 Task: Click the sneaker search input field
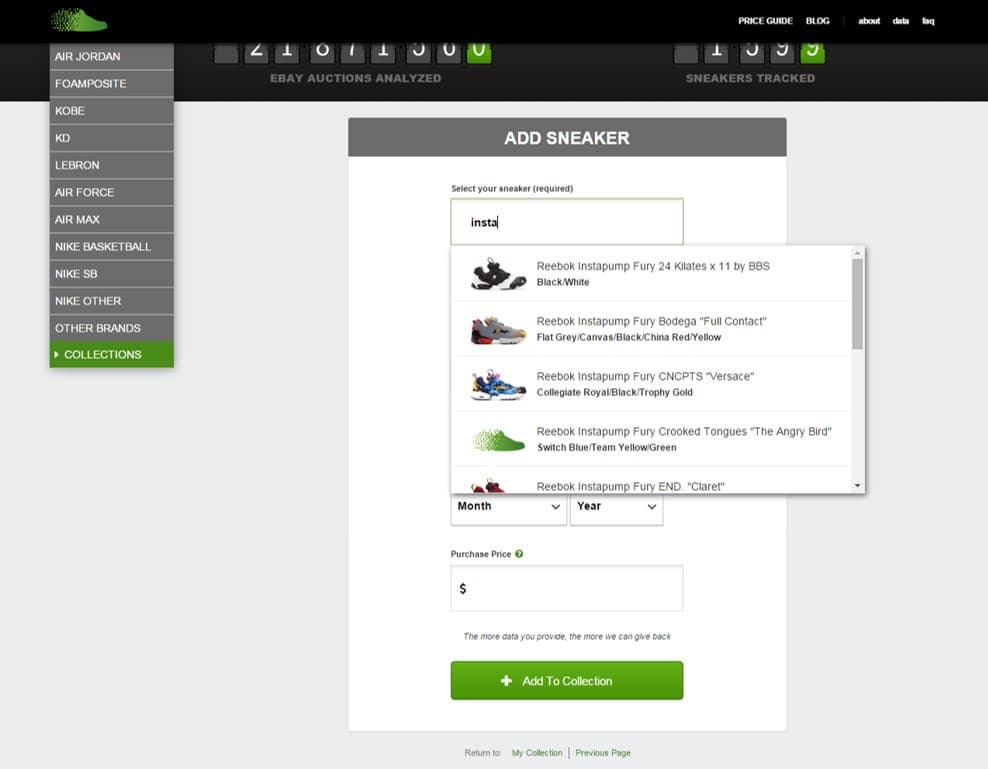tap(566, 222)
